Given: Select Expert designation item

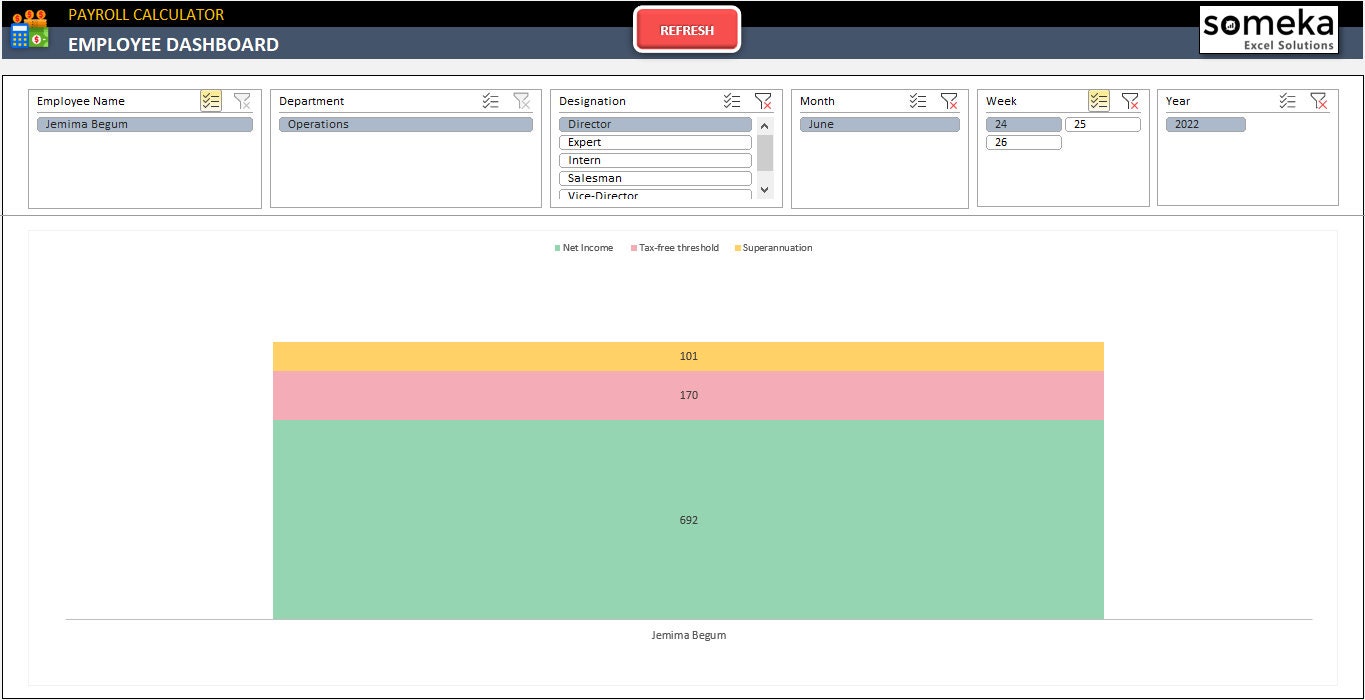Looking at the screenshot, I should coord(655,142).
